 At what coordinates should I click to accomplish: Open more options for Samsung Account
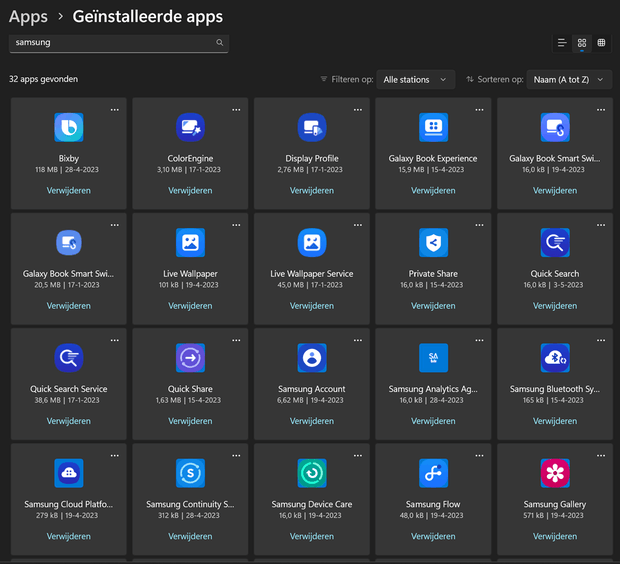coord(358,340)
